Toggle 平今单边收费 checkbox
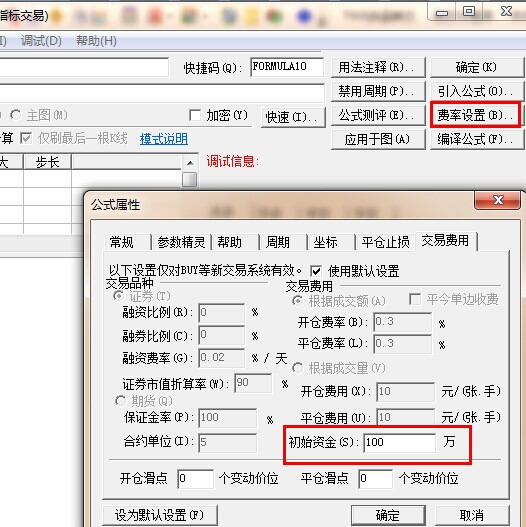The height and width of the screenshot is (527, 526). coord(415,299)
